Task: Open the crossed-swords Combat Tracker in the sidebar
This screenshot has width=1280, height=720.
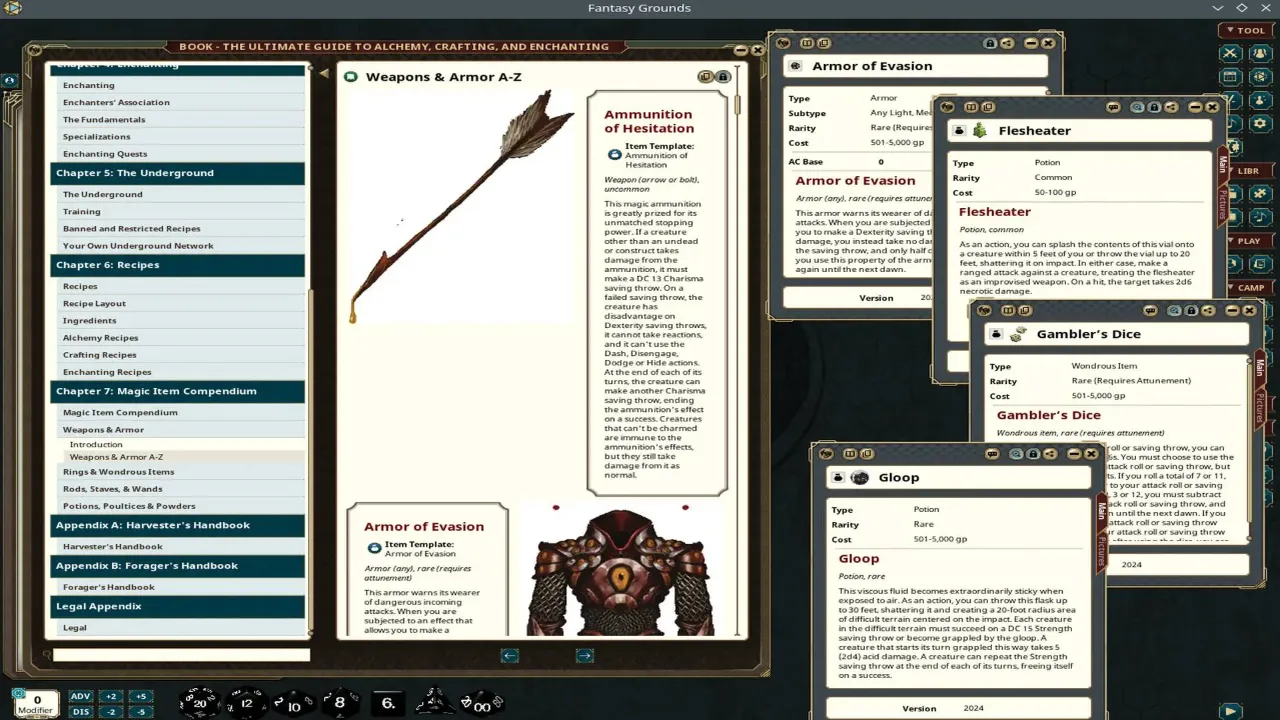Action: (1230, 54)
